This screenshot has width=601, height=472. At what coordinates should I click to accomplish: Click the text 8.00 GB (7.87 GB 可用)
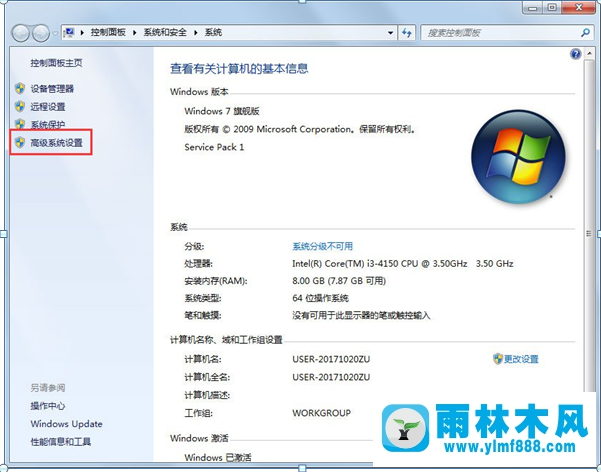point(339,281)
